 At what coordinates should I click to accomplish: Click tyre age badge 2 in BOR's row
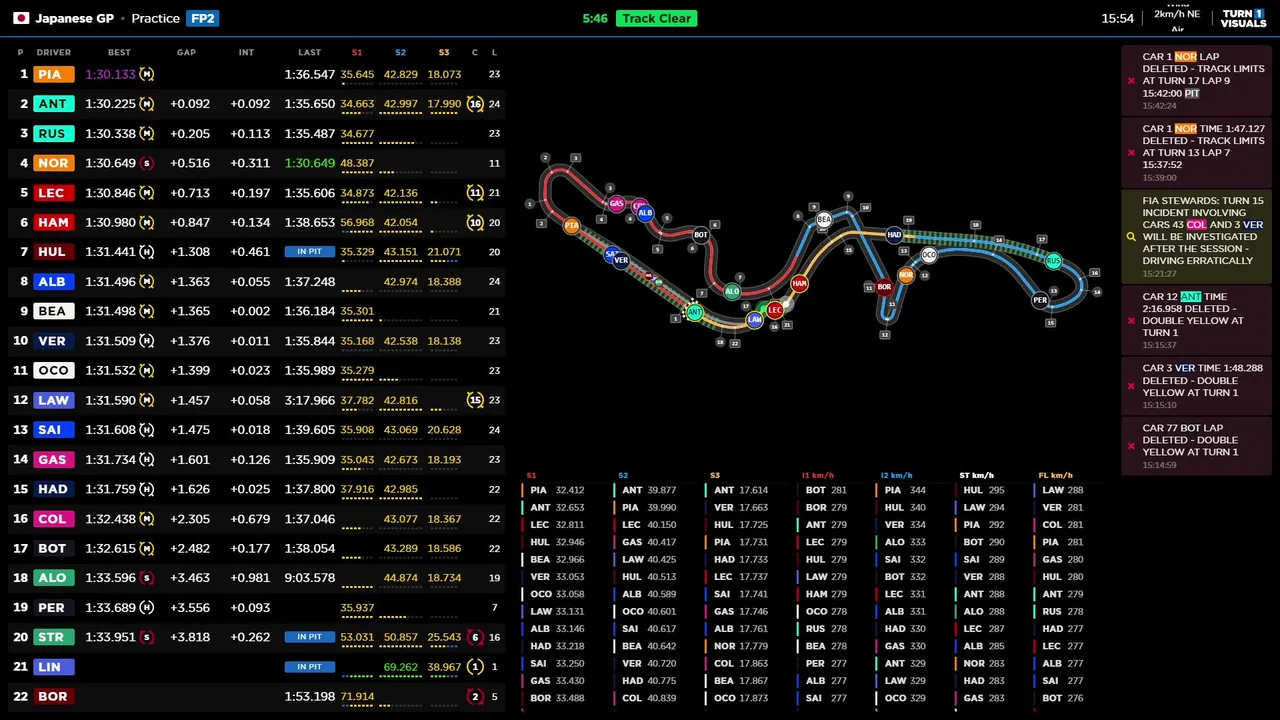click(475, 697)
